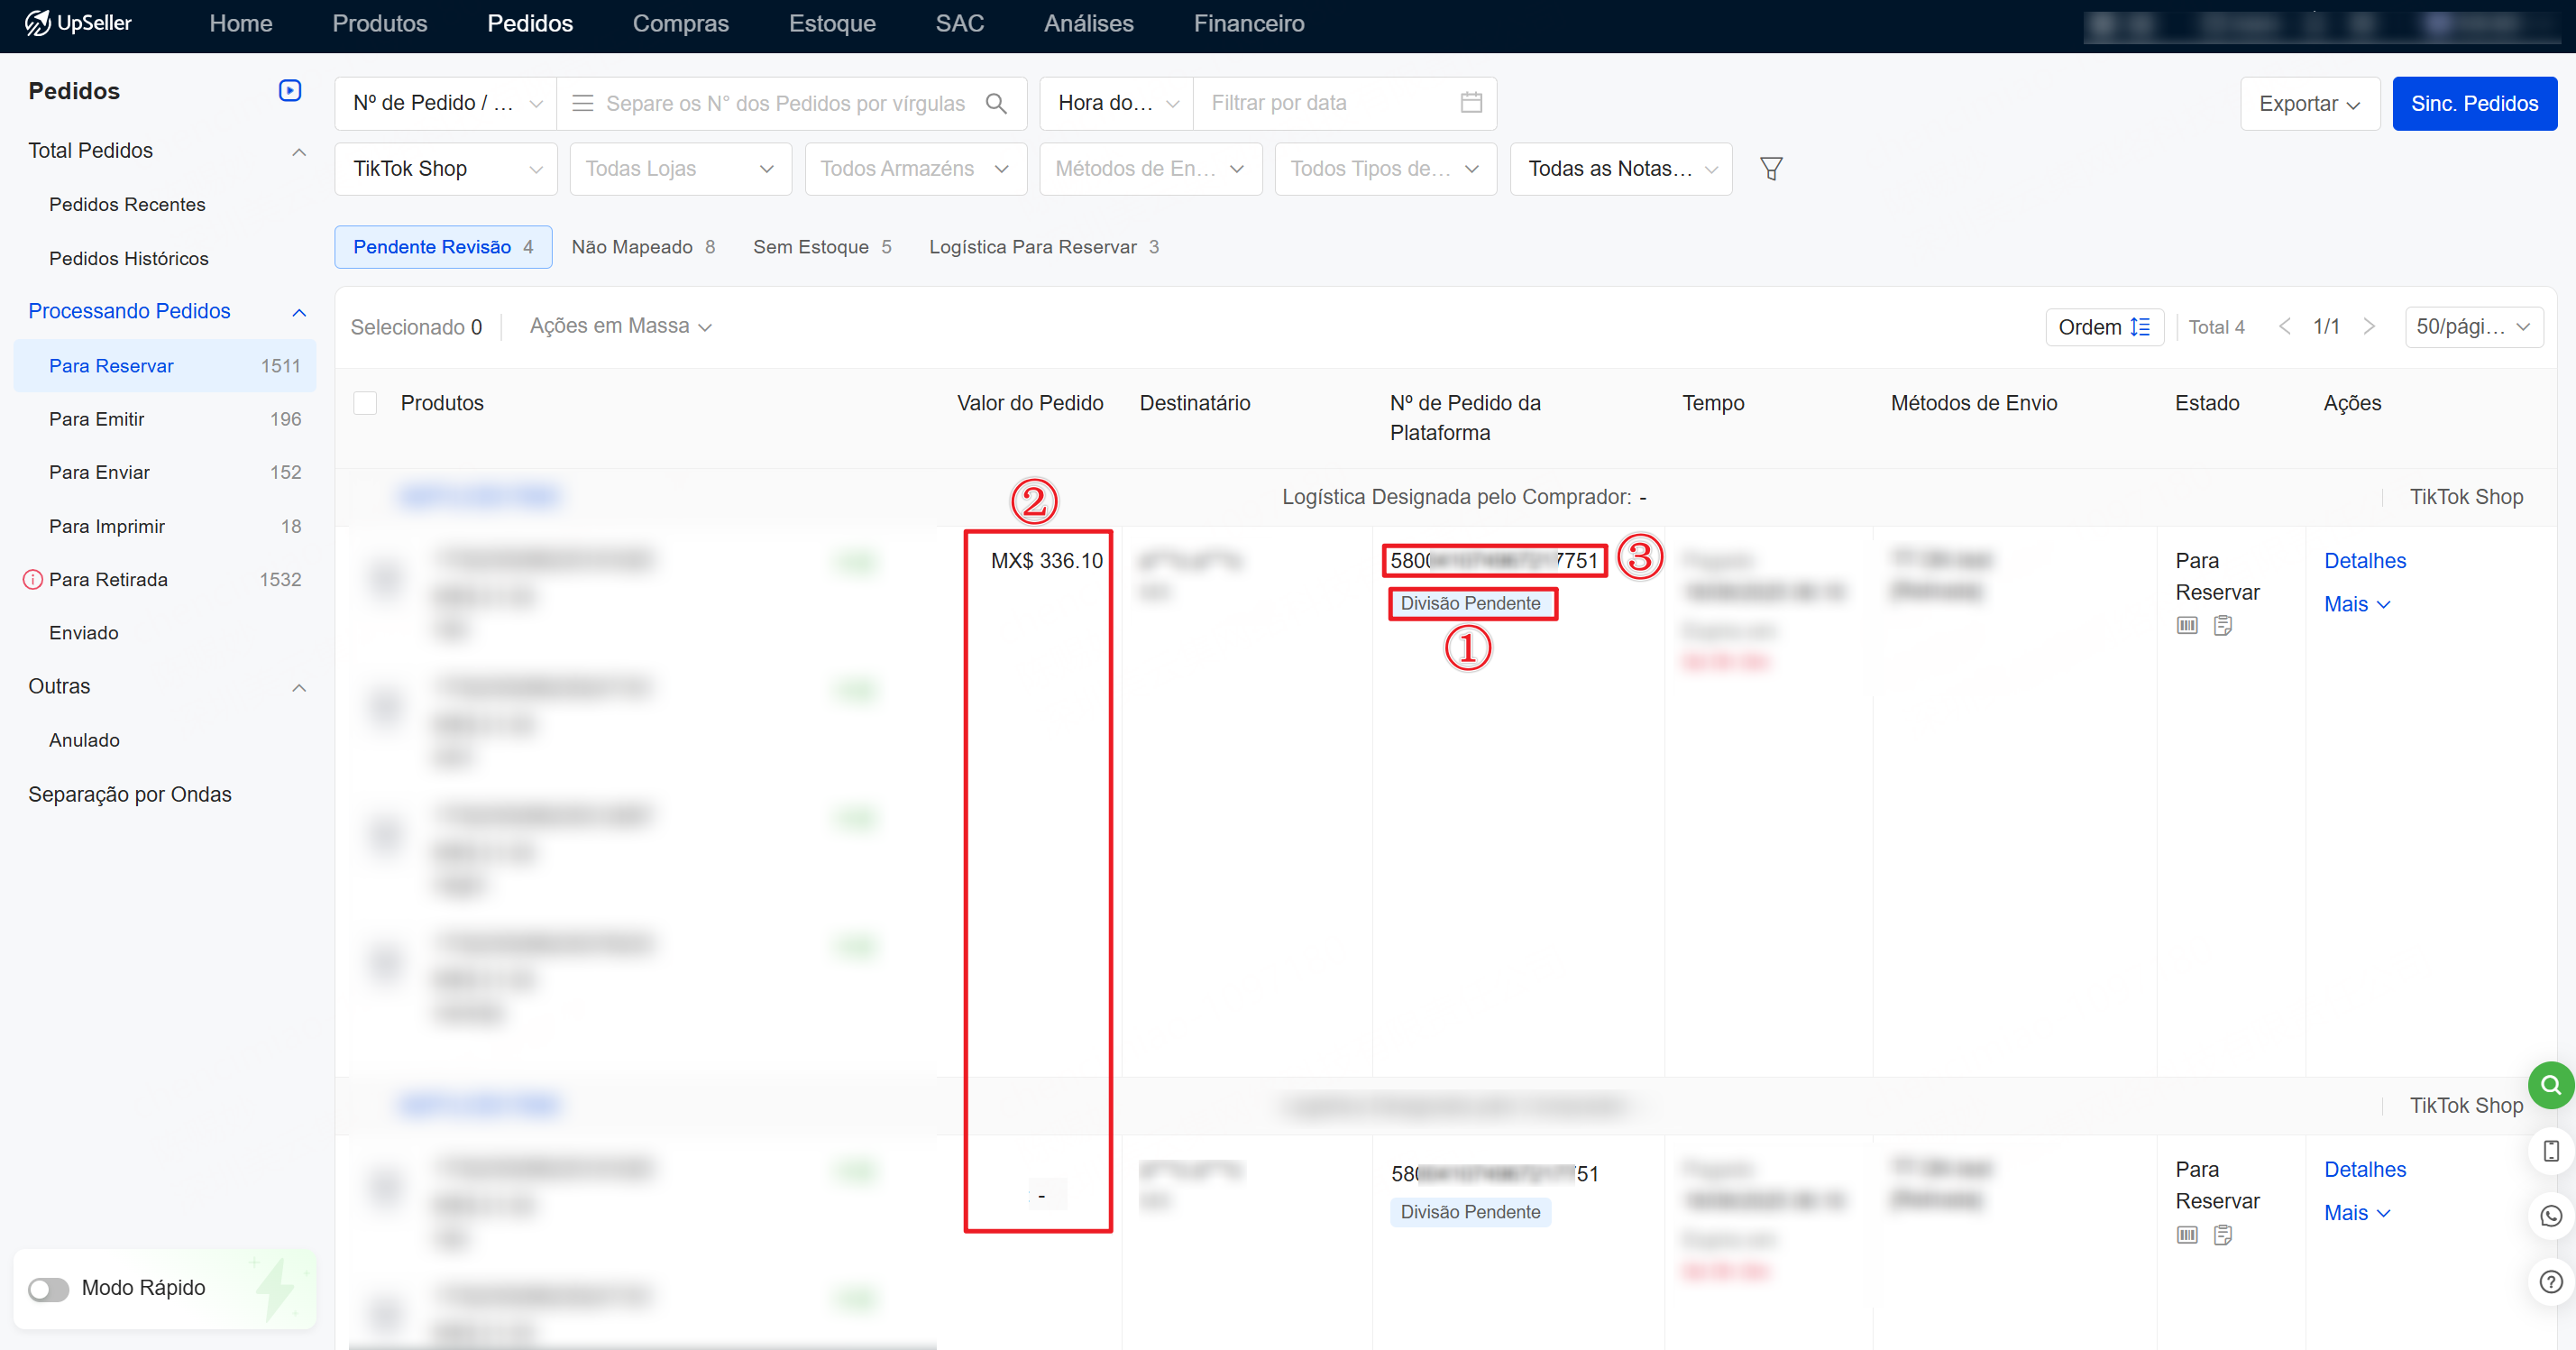
Task: Open the WhatsApp support icon
Action: click(2550, 1215)
